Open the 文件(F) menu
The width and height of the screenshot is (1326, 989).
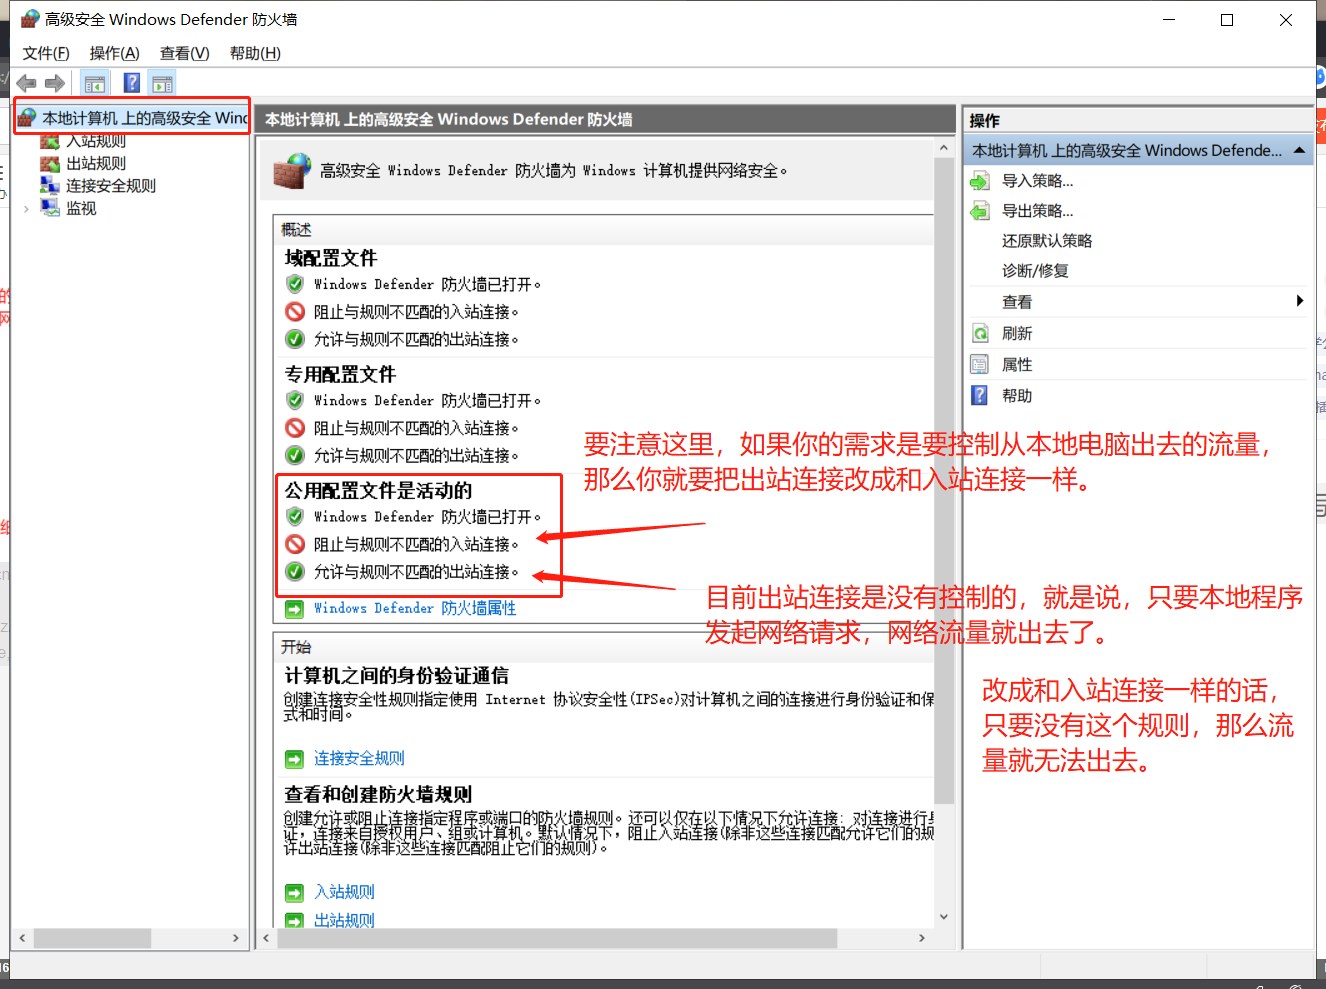pos(46,53)
